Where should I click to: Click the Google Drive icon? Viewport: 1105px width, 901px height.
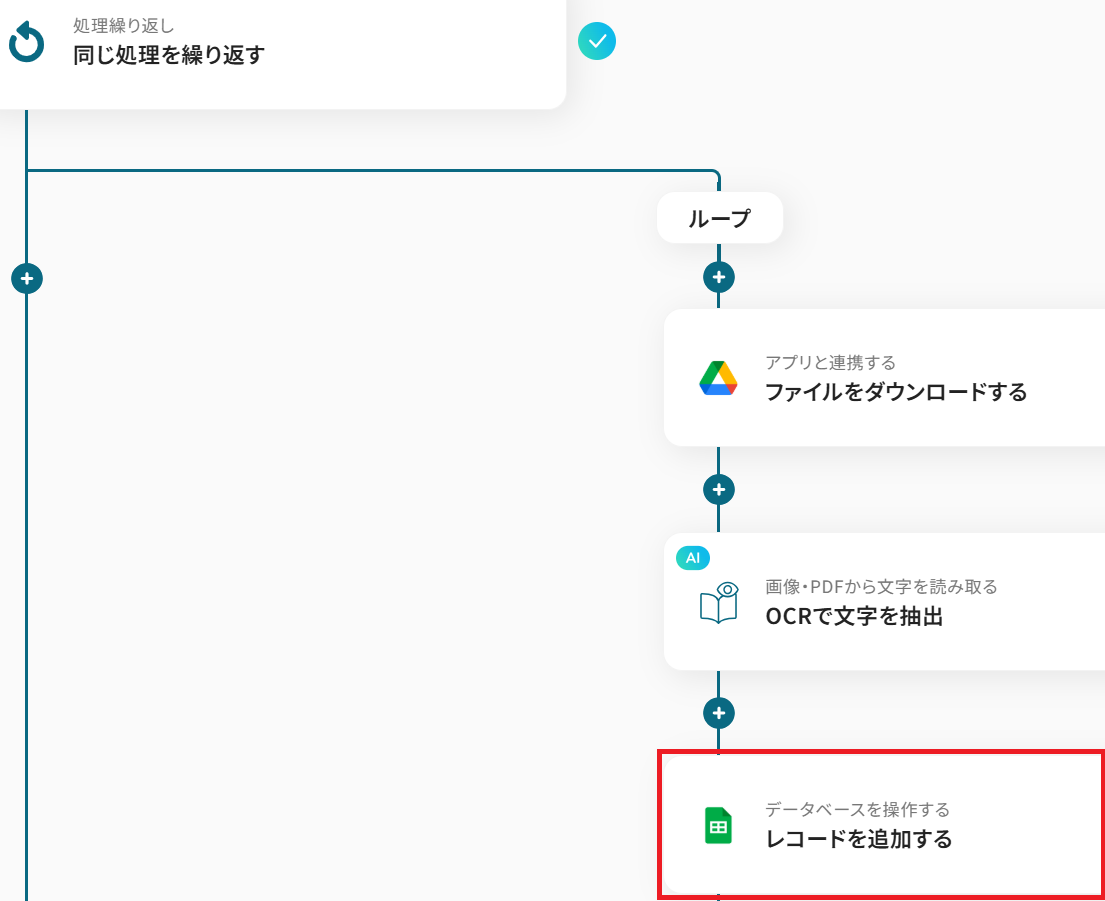pos(718,378)
